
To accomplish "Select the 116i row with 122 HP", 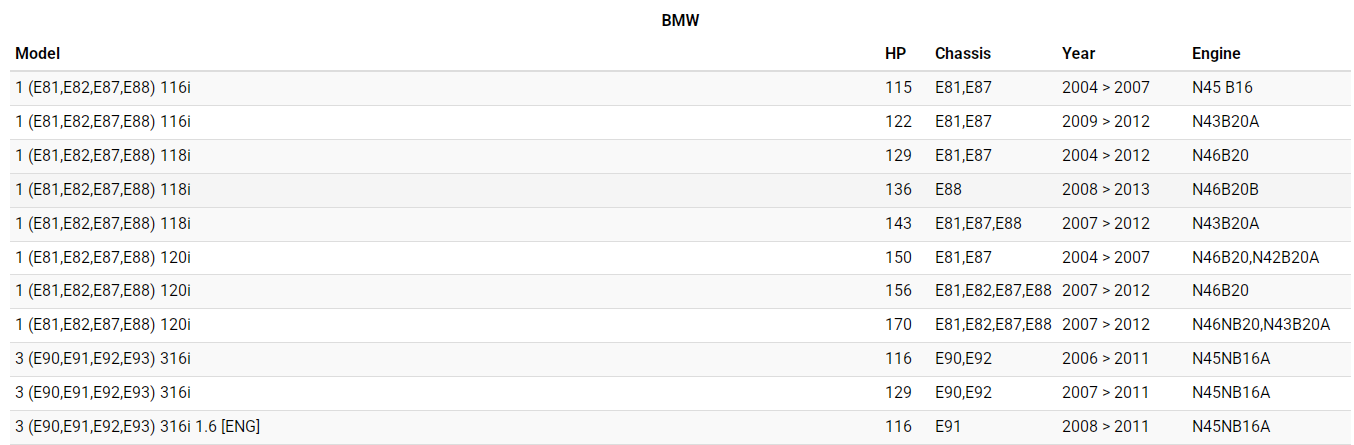I will pos(103,122).
